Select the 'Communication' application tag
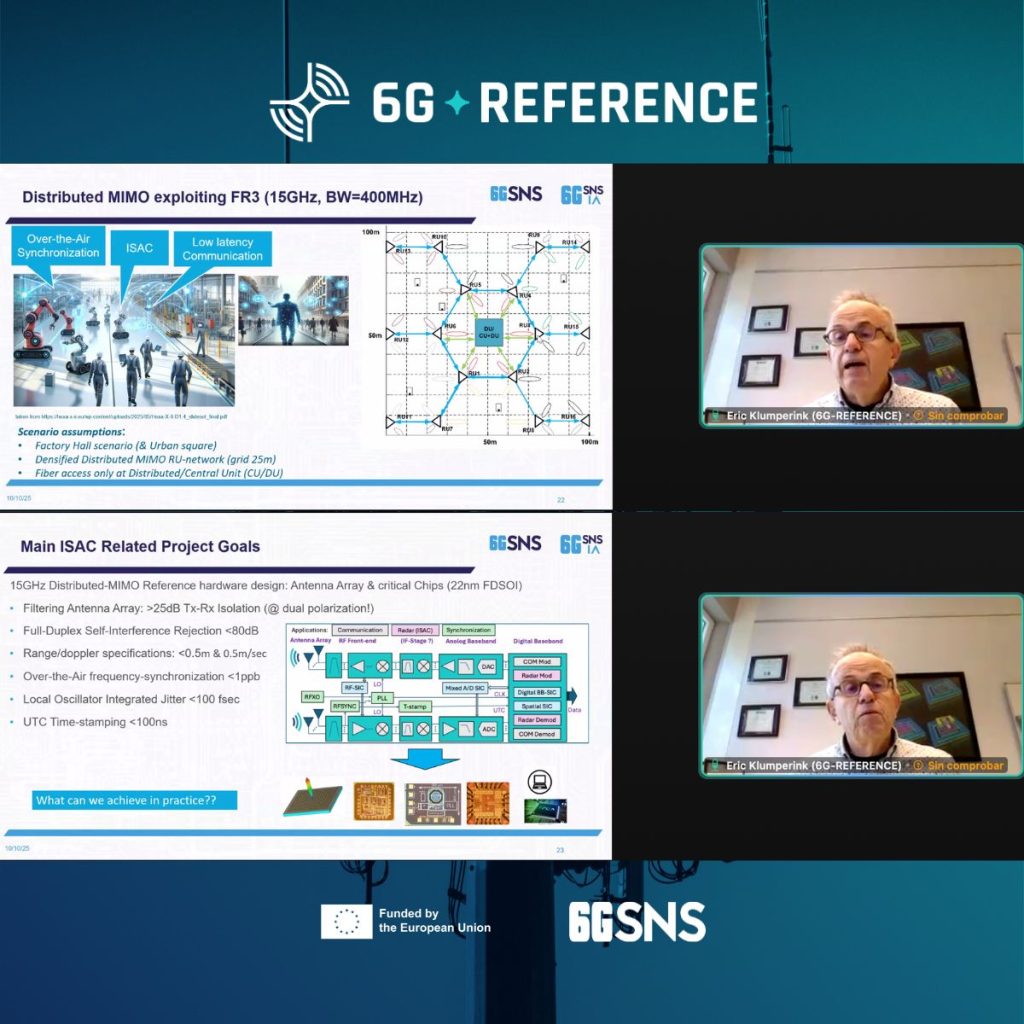This screenshot has height=1024, width=1024. click(360, 630)
